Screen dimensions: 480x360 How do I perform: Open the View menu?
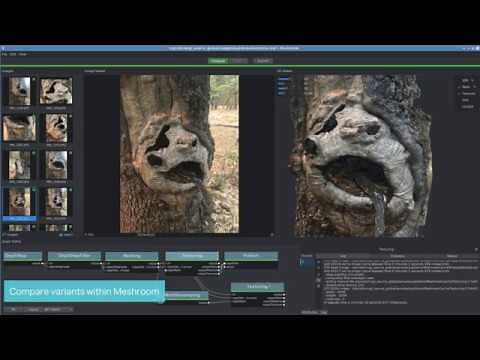click(x=23, y=54)
